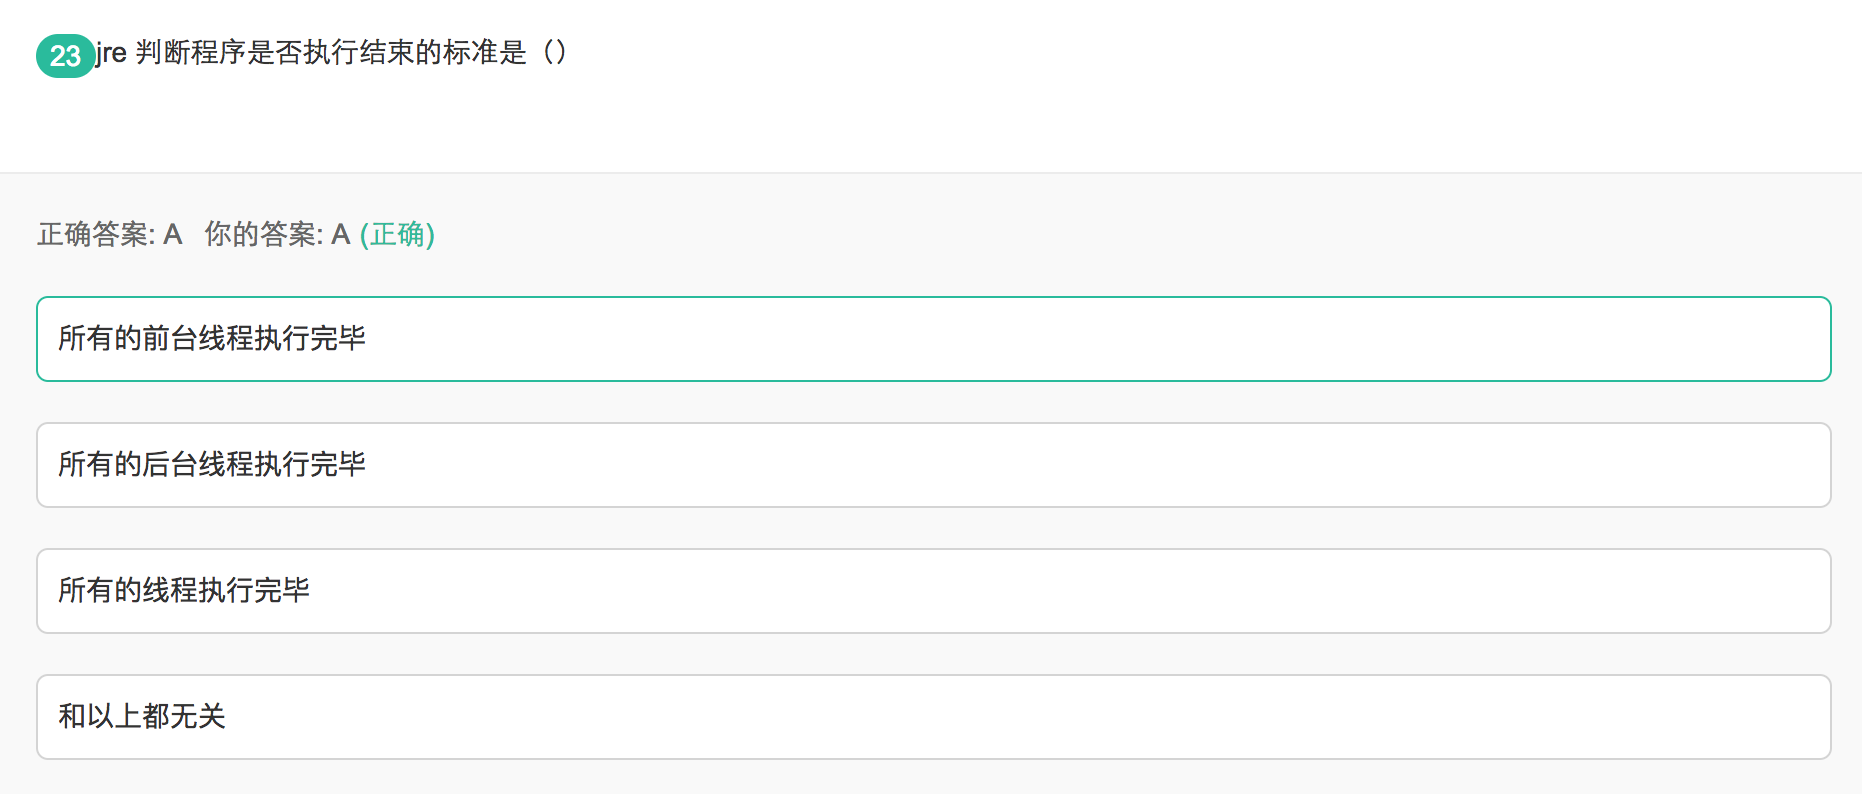Select option 所有的前台线程执行完毕
The height and width of the screenshot is (794, 1862).
tap(933, 339)
